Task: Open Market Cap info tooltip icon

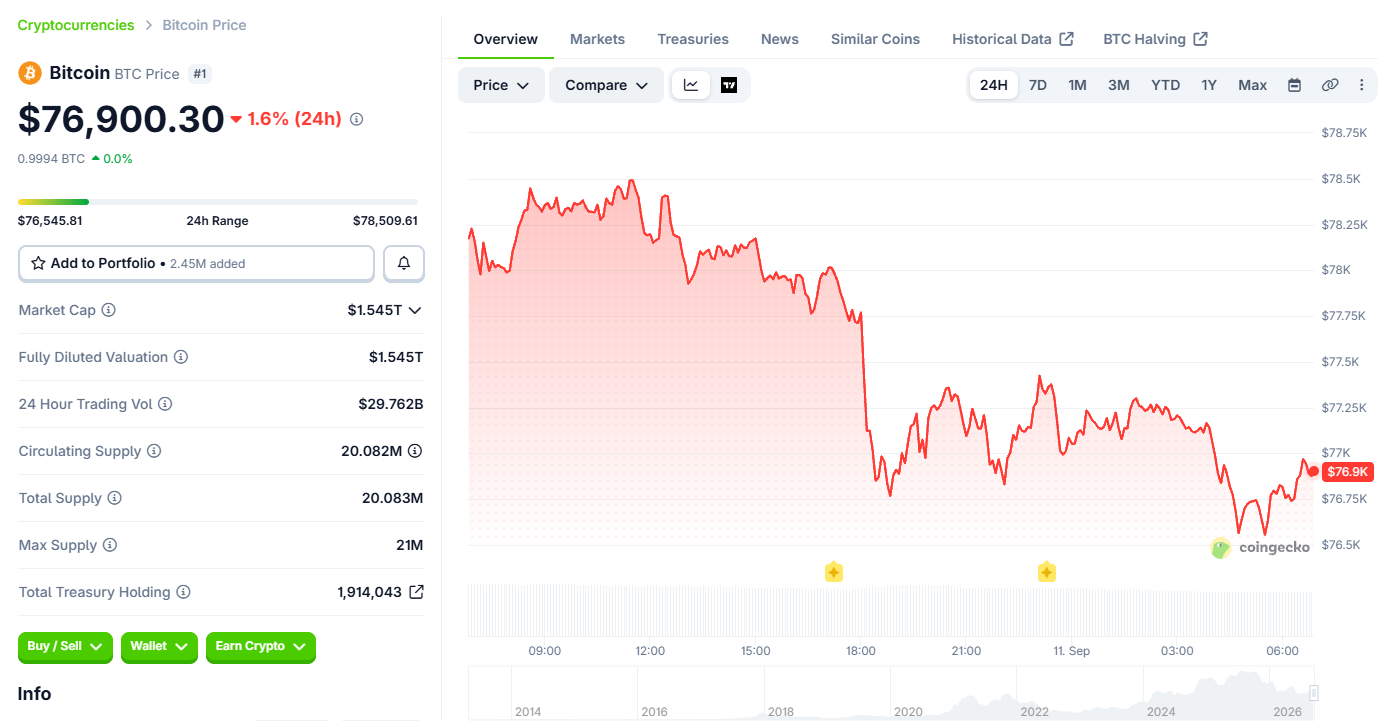Action: click(109, 310)
